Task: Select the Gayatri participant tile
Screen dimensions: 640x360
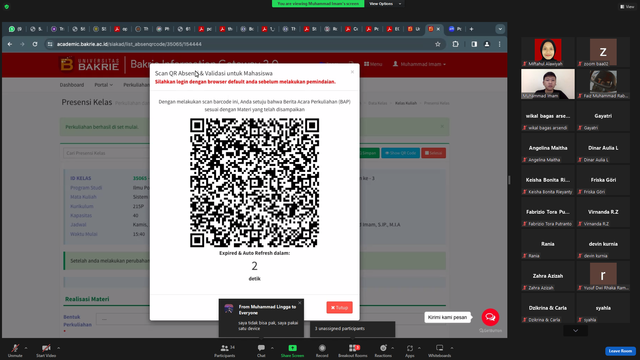Action: [603, 116]
